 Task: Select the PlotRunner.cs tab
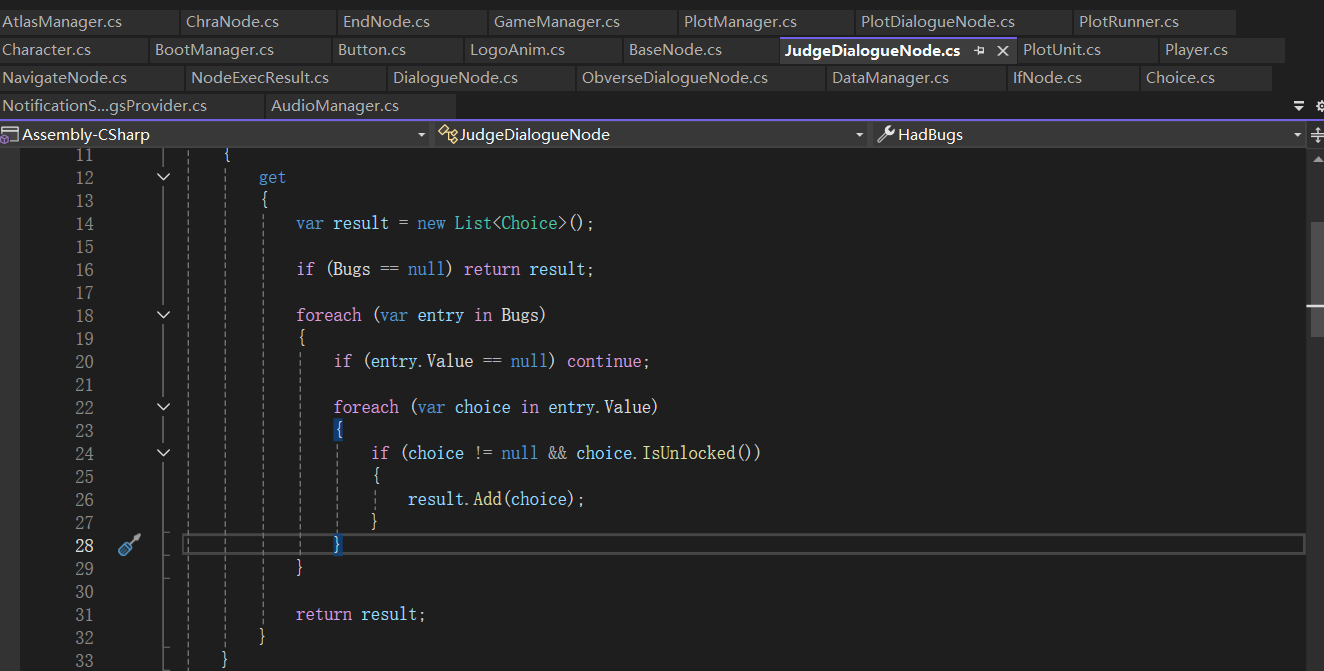[x=1128, y=22]
